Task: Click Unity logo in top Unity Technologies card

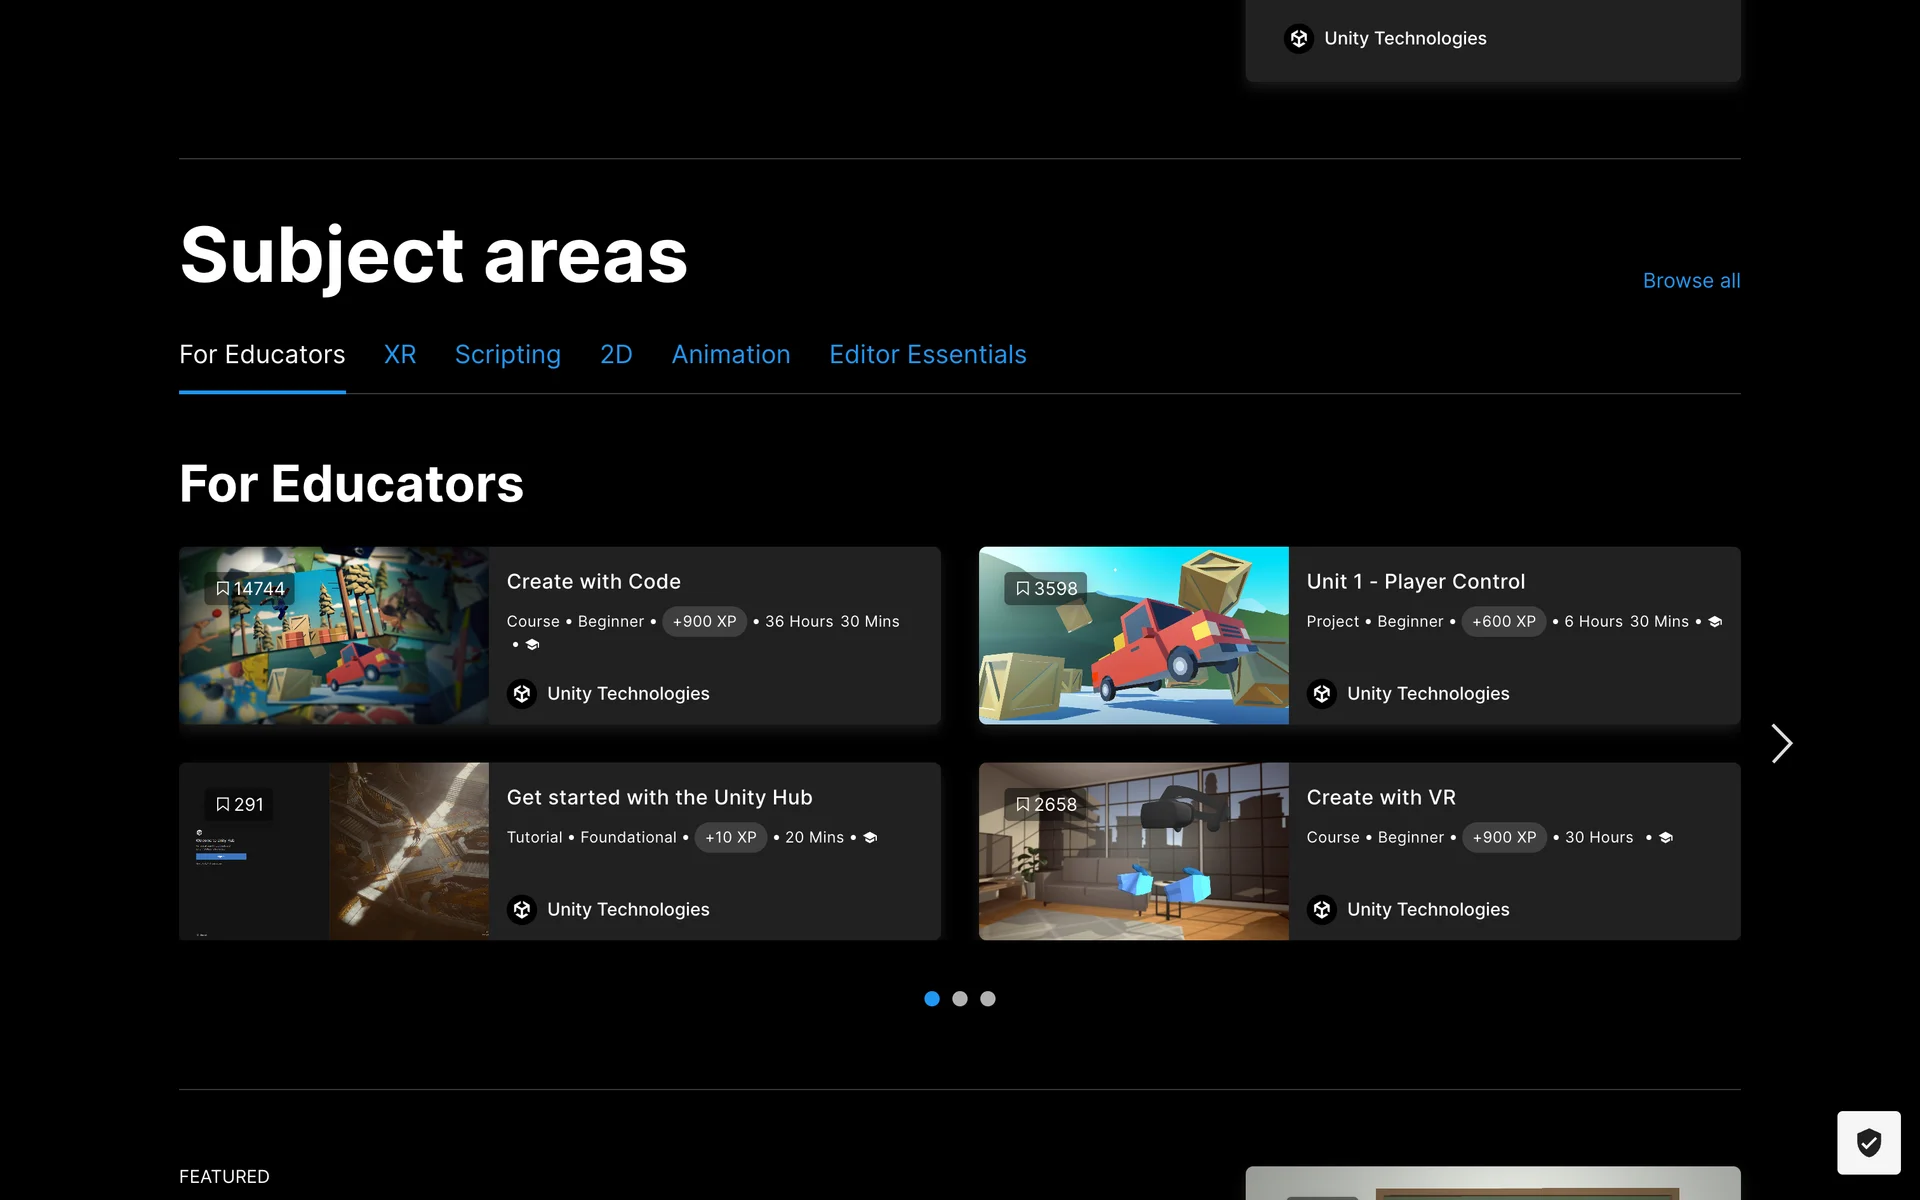Action: (1299, 39)
